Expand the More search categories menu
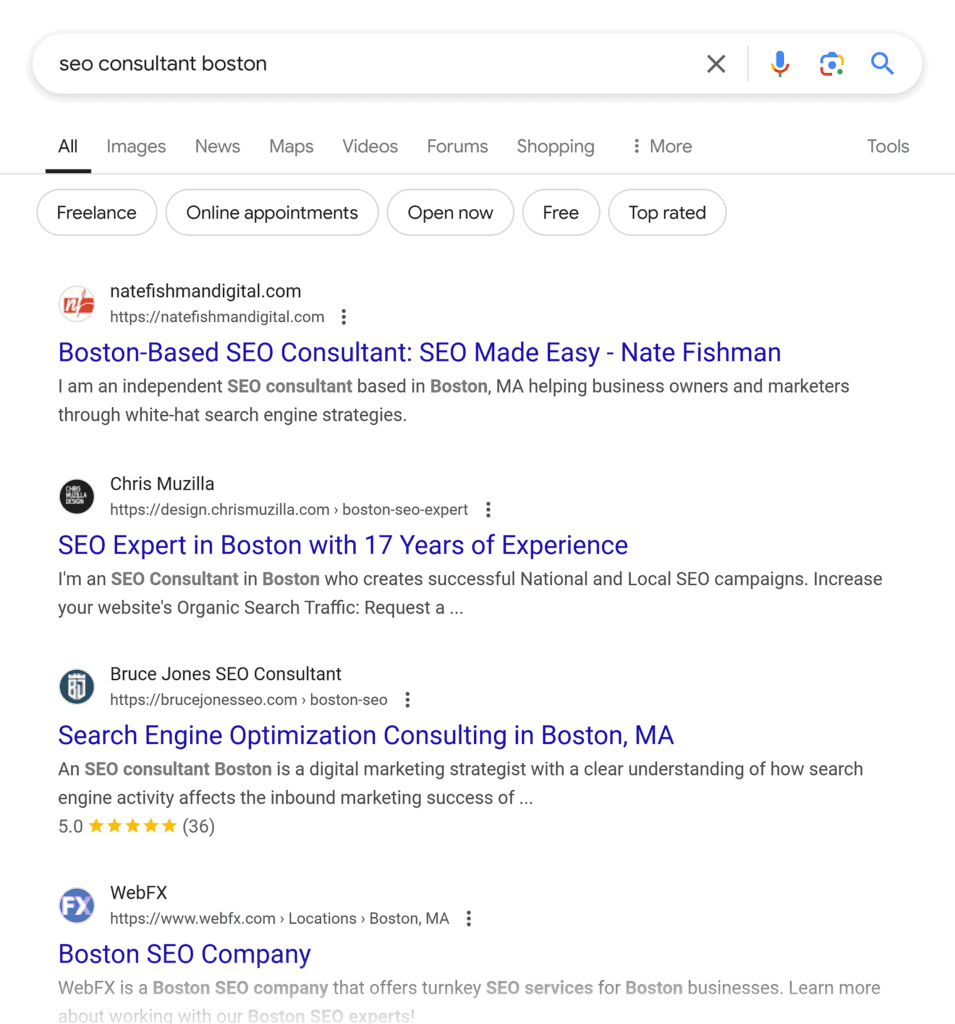Screen dimensions: 955x1024 tap(660, 146)
